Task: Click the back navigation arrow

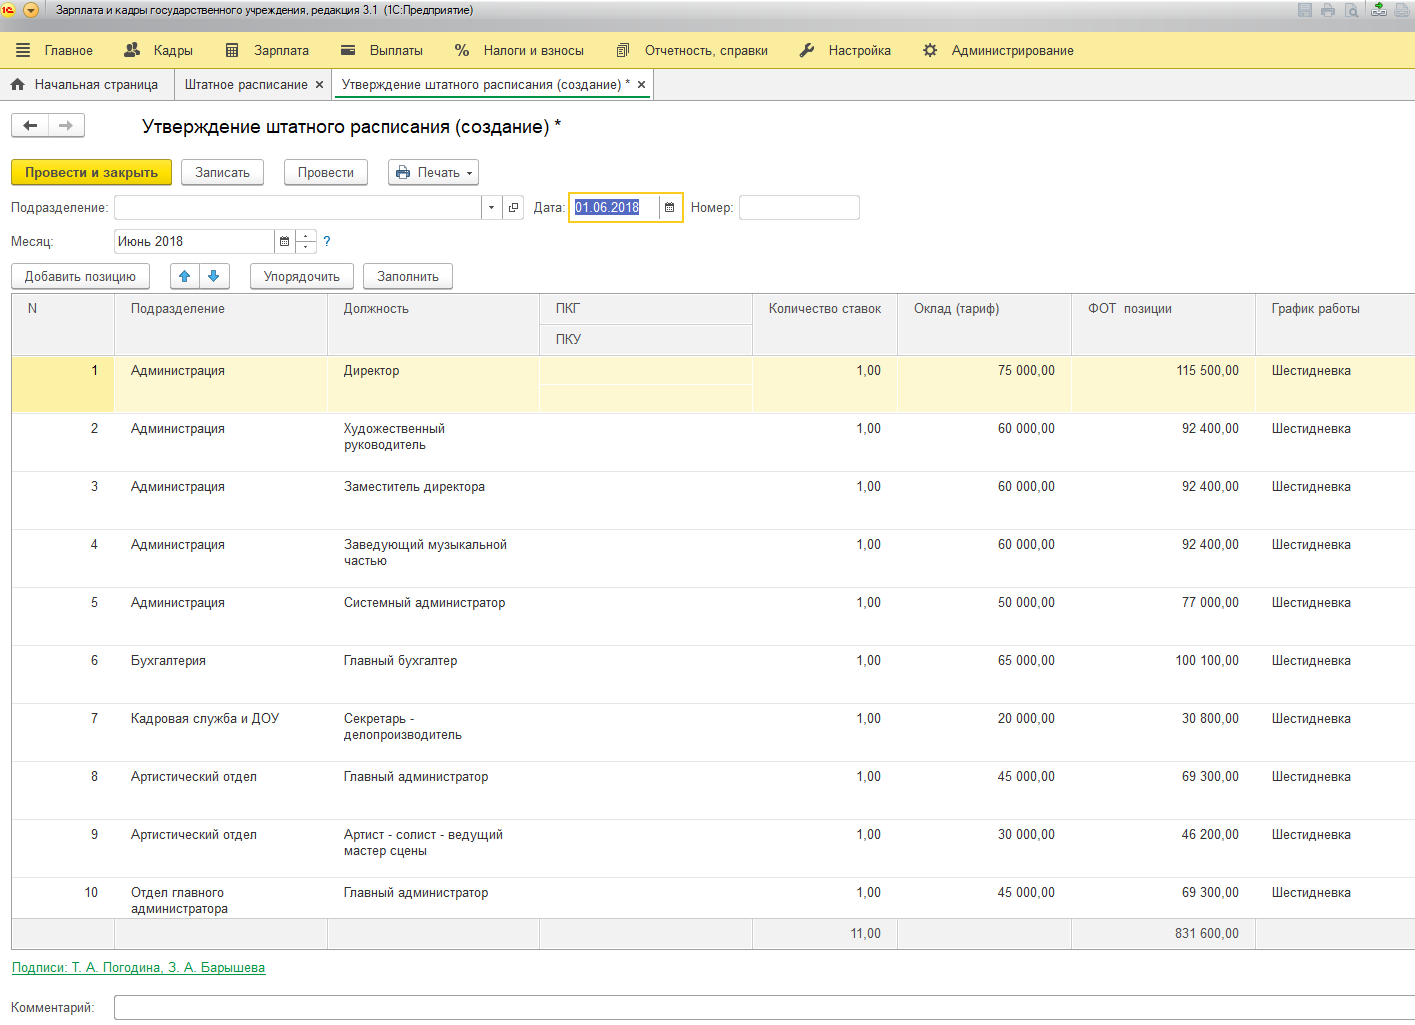Action: click(30, 125)
